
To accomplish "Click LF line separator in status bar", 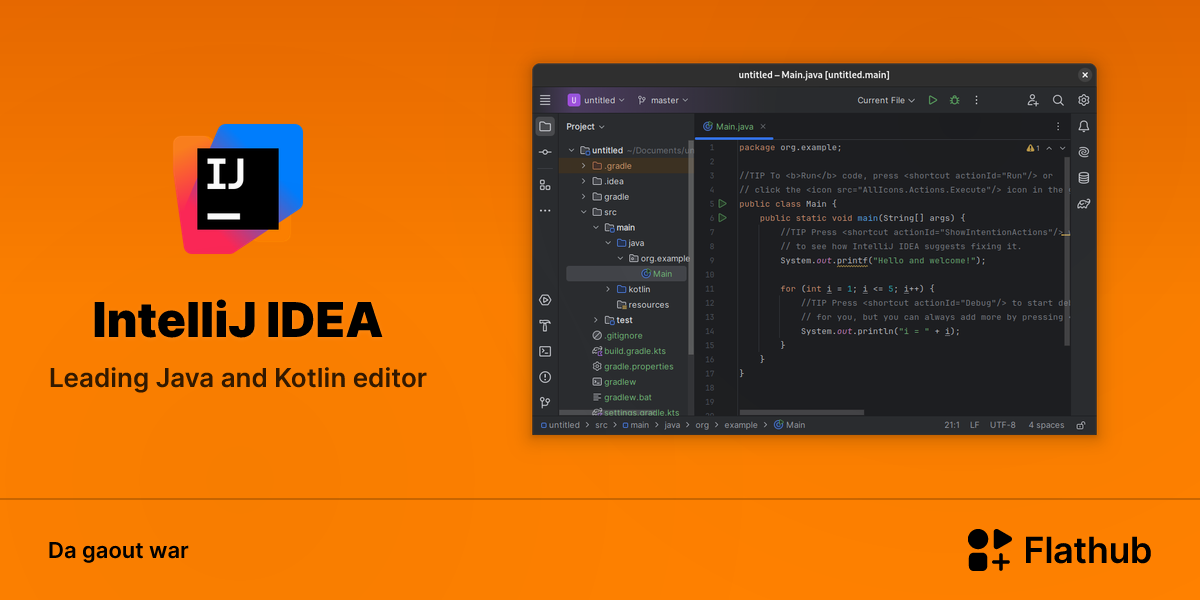I will [974, 425].
